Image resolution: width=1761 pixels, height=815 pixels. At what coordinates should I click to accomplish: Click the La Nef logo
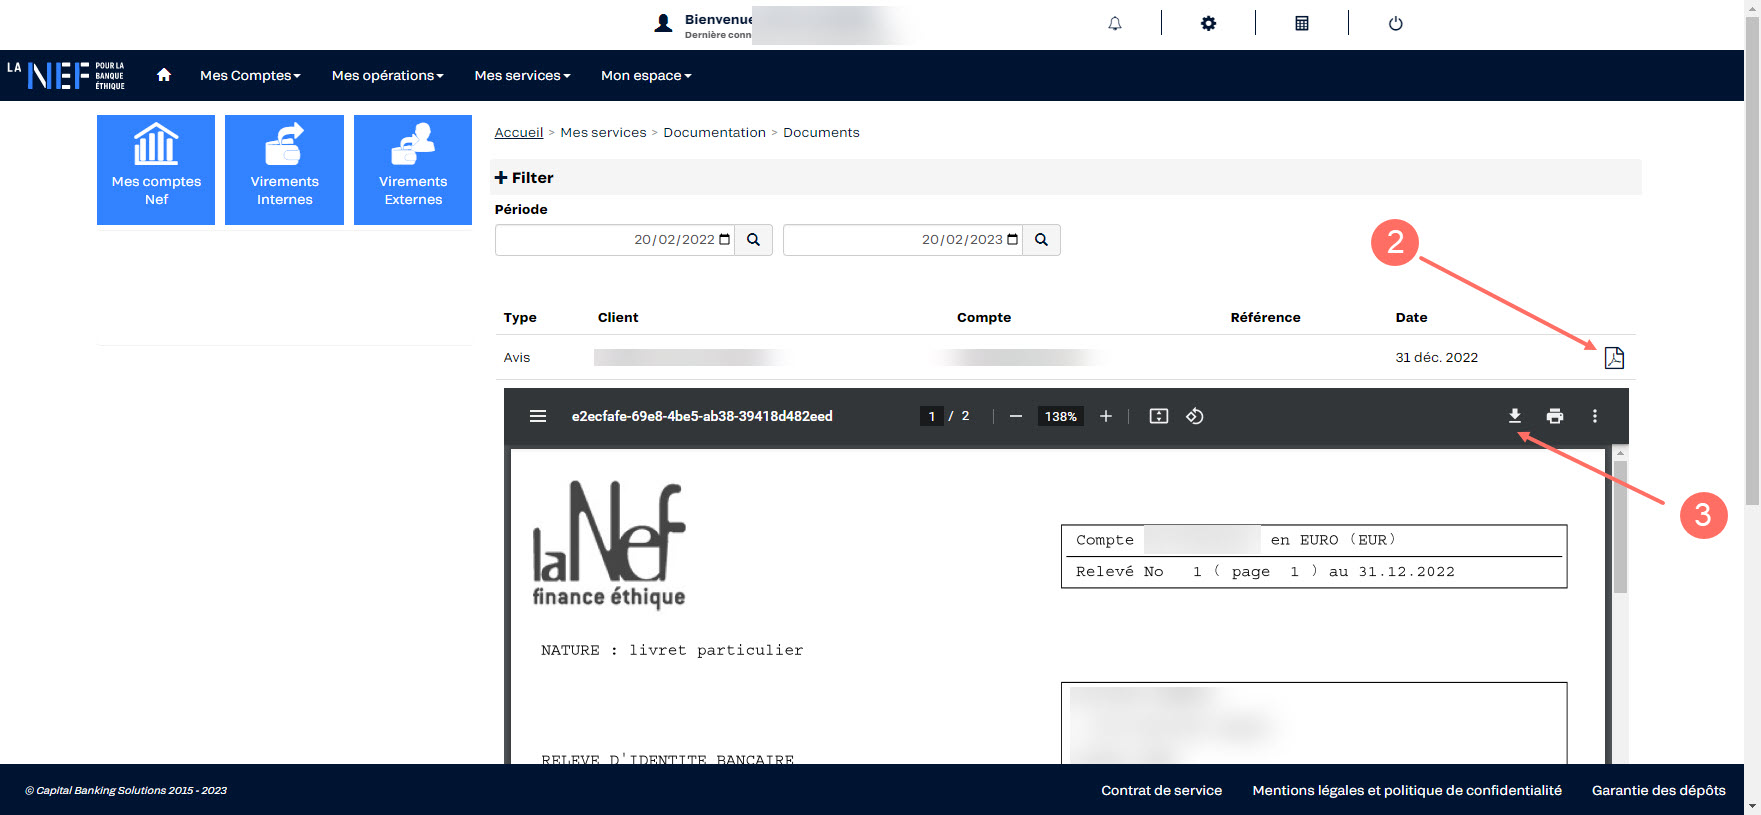(x=66, y=75)
